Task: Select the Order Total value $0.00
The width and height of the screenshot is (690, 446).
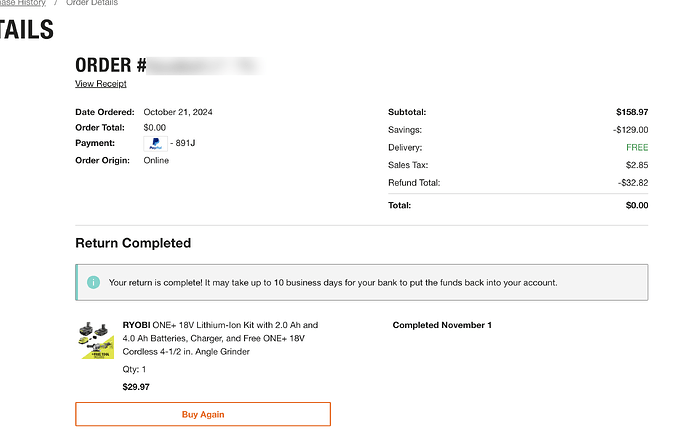Action: 154,128
